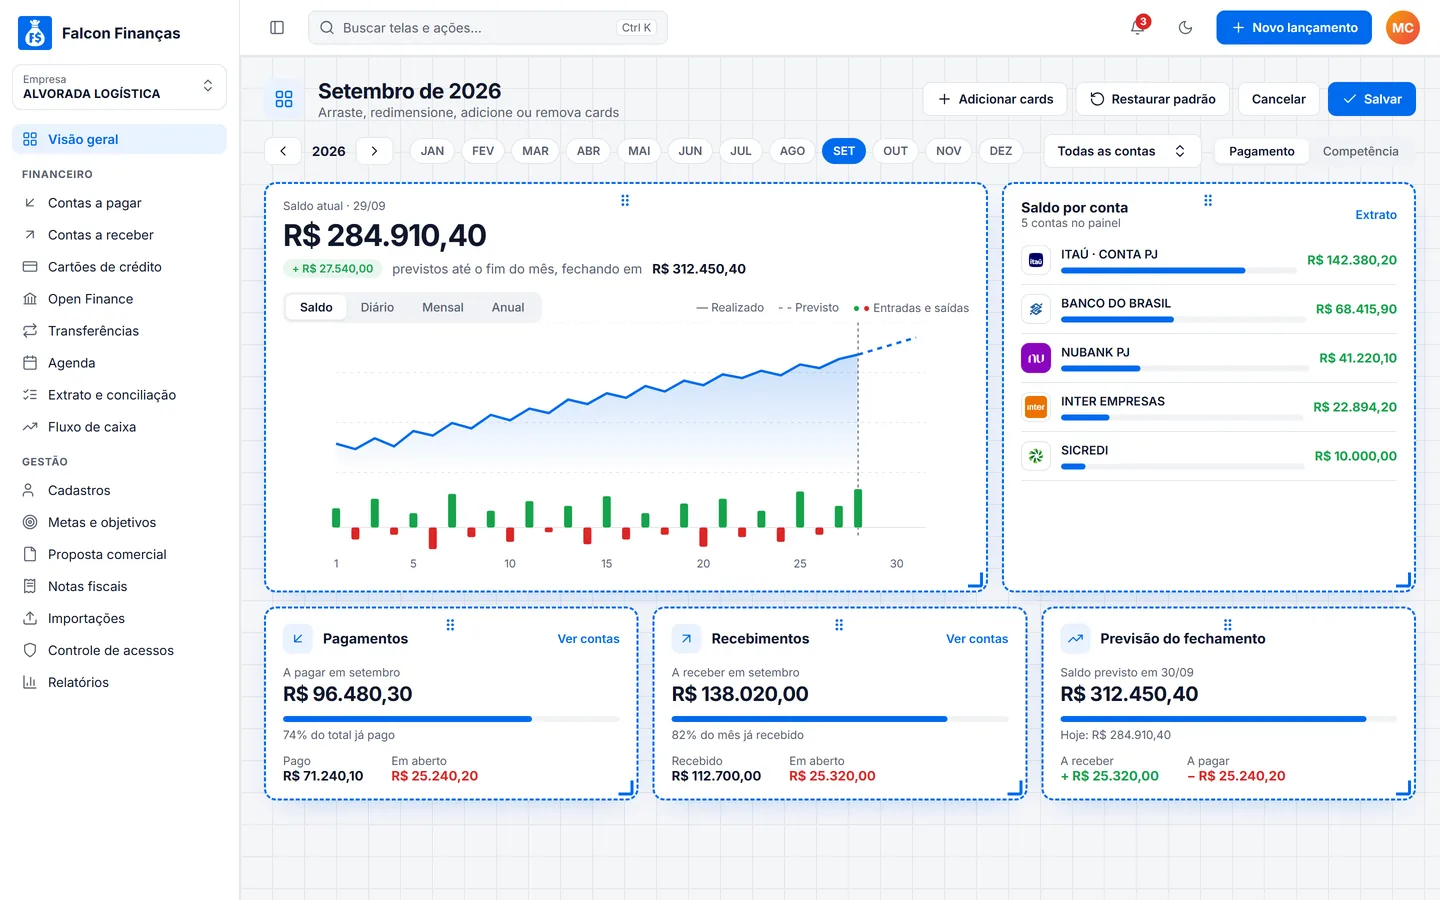This screenshot has height=900, width=1440.
Task: Open Fluxo de caixa in sidebar
Action: coord(119,427)
